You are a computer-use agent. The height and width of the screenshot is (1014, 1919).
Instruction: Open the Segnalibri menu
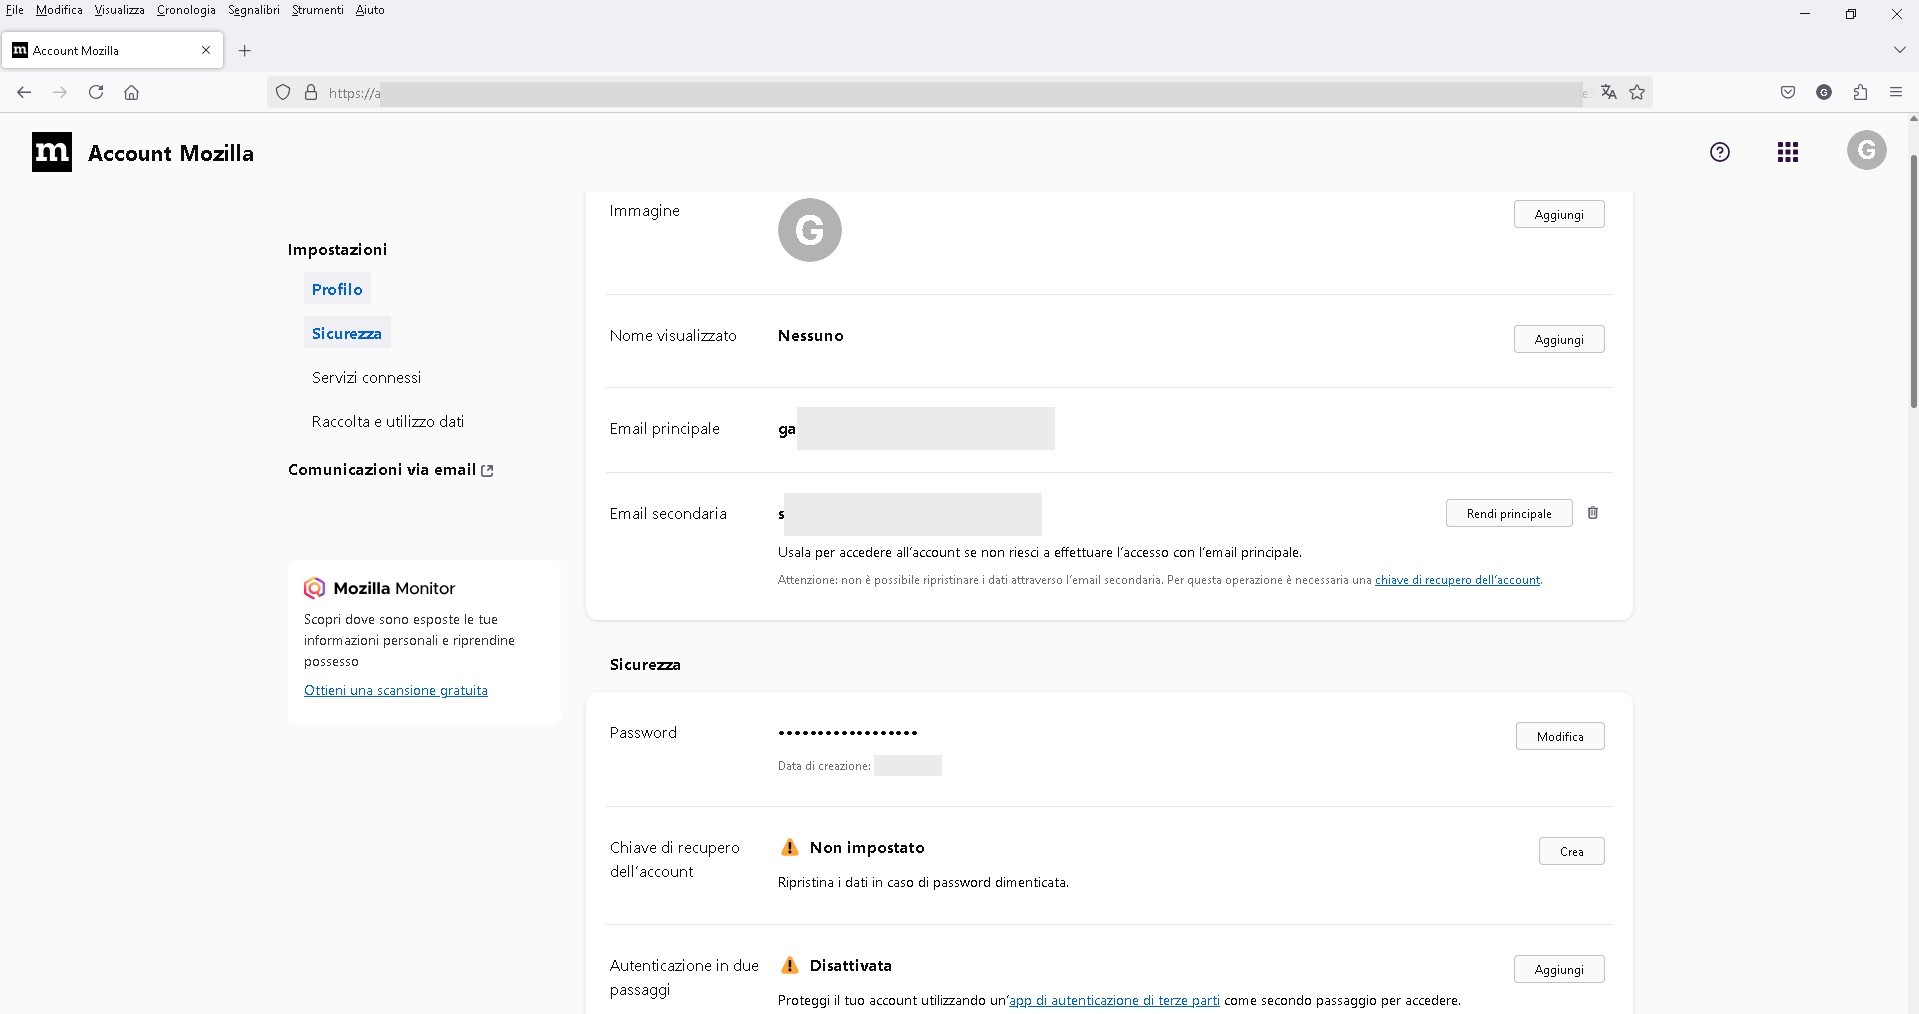tap(254, 10)
